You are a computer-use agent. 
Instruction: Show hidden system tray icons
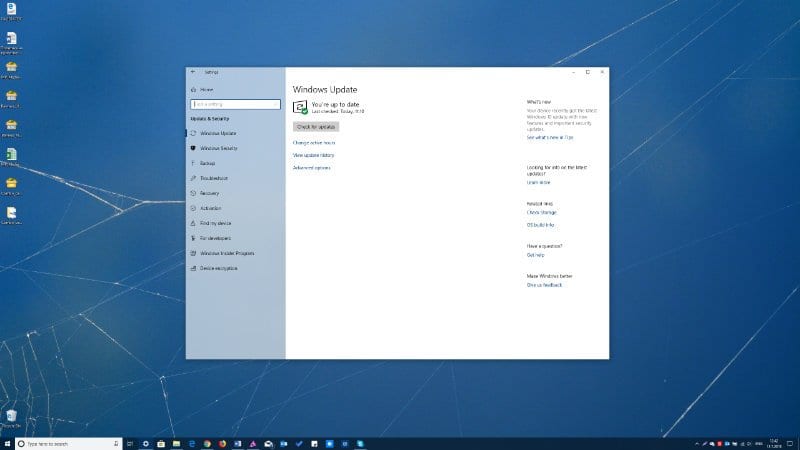pyautogui.click(x=697, y=444)
